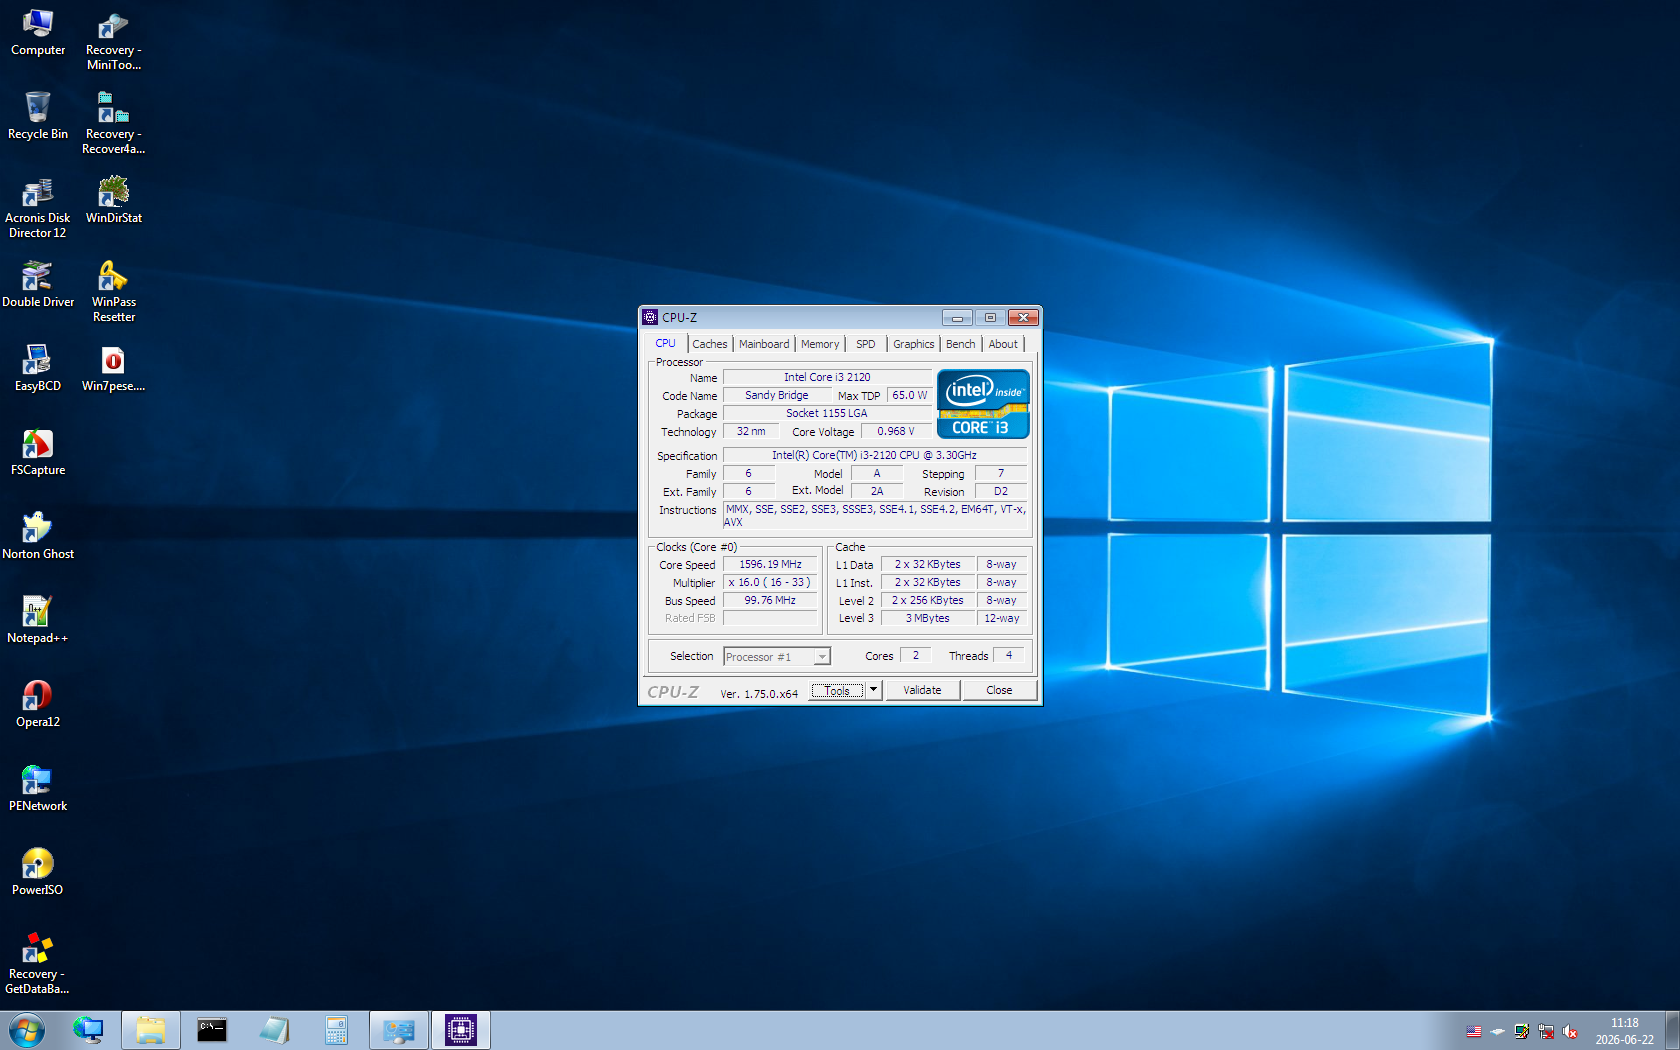Click the WinPass Resetter icon

point(113,292)
